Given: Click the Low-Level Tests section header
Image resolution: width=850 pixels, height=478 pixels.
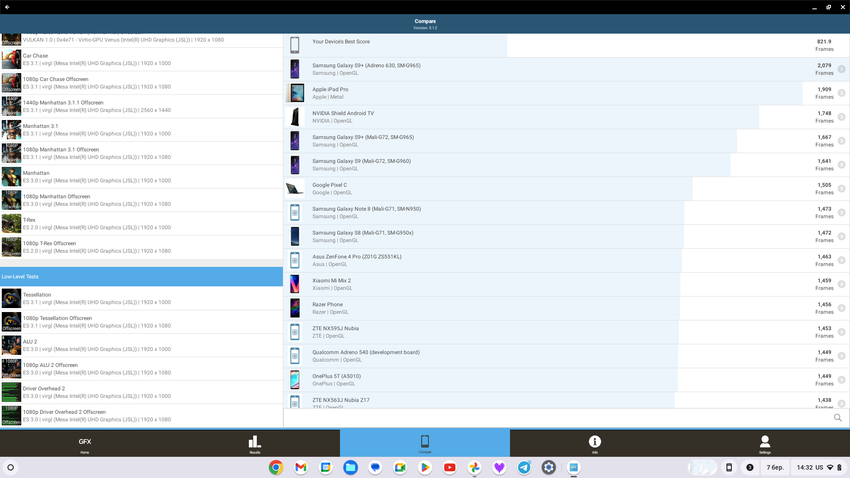Looking at the screenshot, I should click(x=141, y=277).
